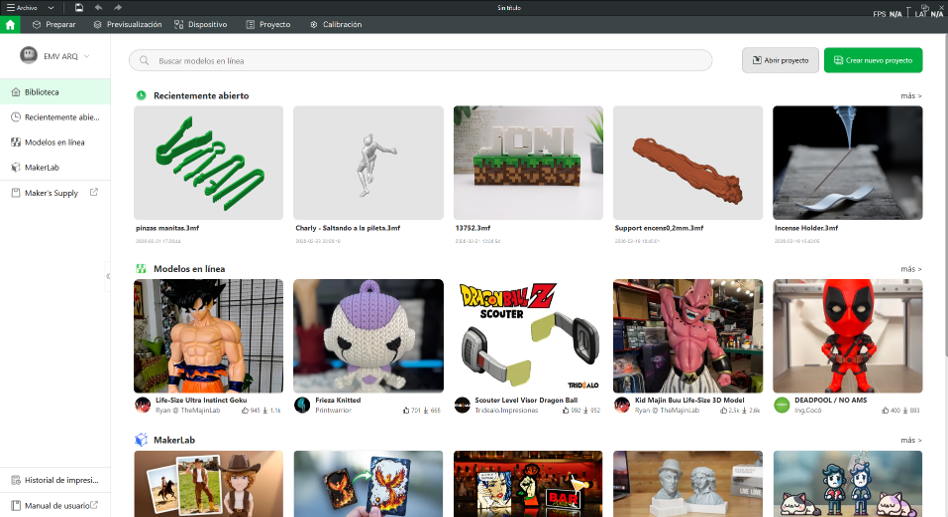
Task: Click like icon on Ultra Instinct Goku card
Action: click(245, 411)
